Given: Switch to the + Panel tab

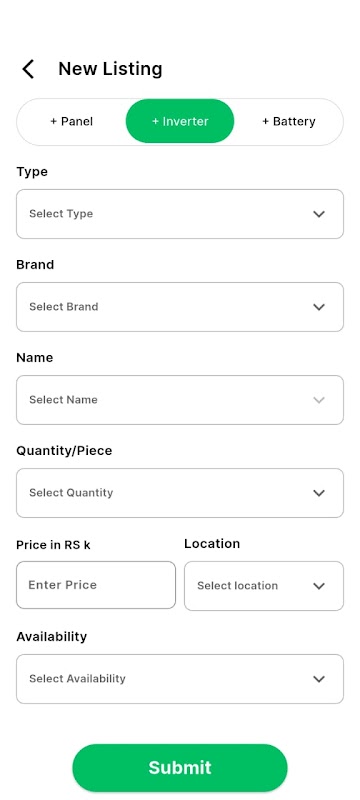Looking at the screenshot, I should pyautogui.click(x=71, y=121).
